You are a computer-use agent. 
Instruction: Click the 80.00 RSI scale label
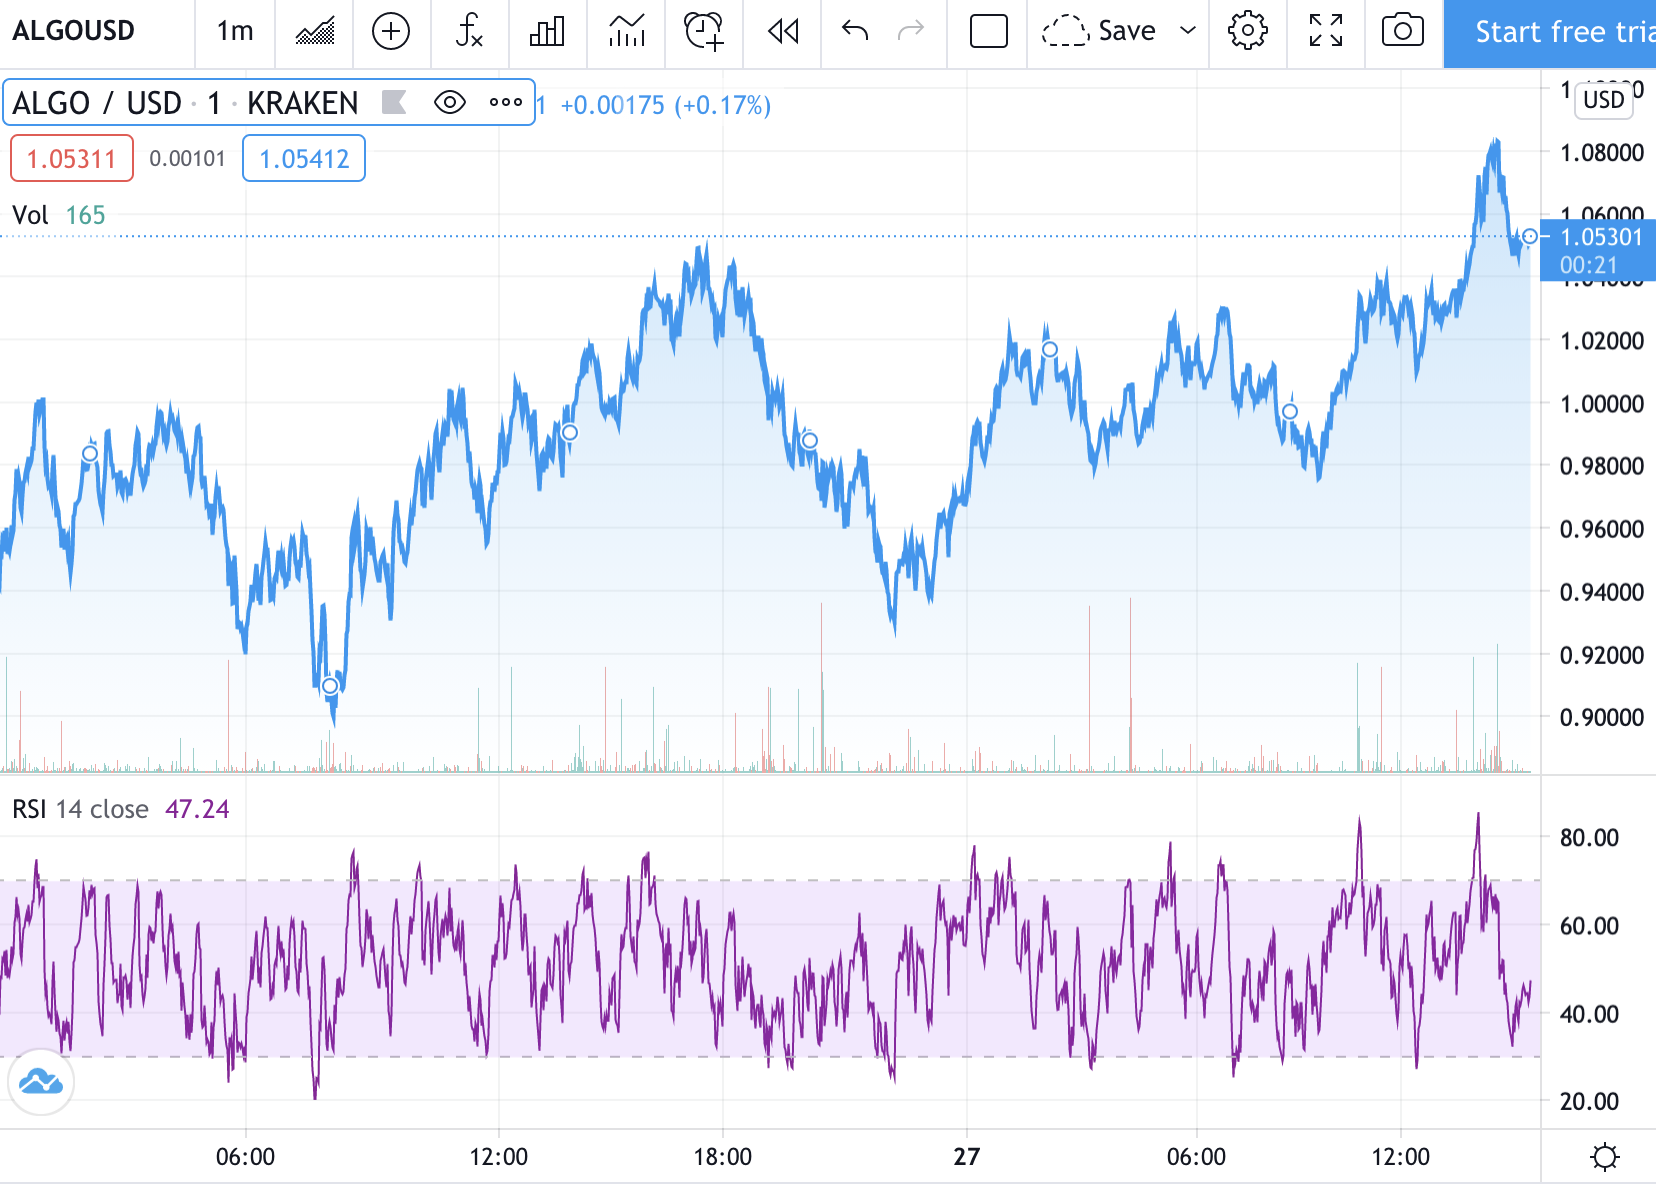pyautogui.click(x=1589, y=838)
